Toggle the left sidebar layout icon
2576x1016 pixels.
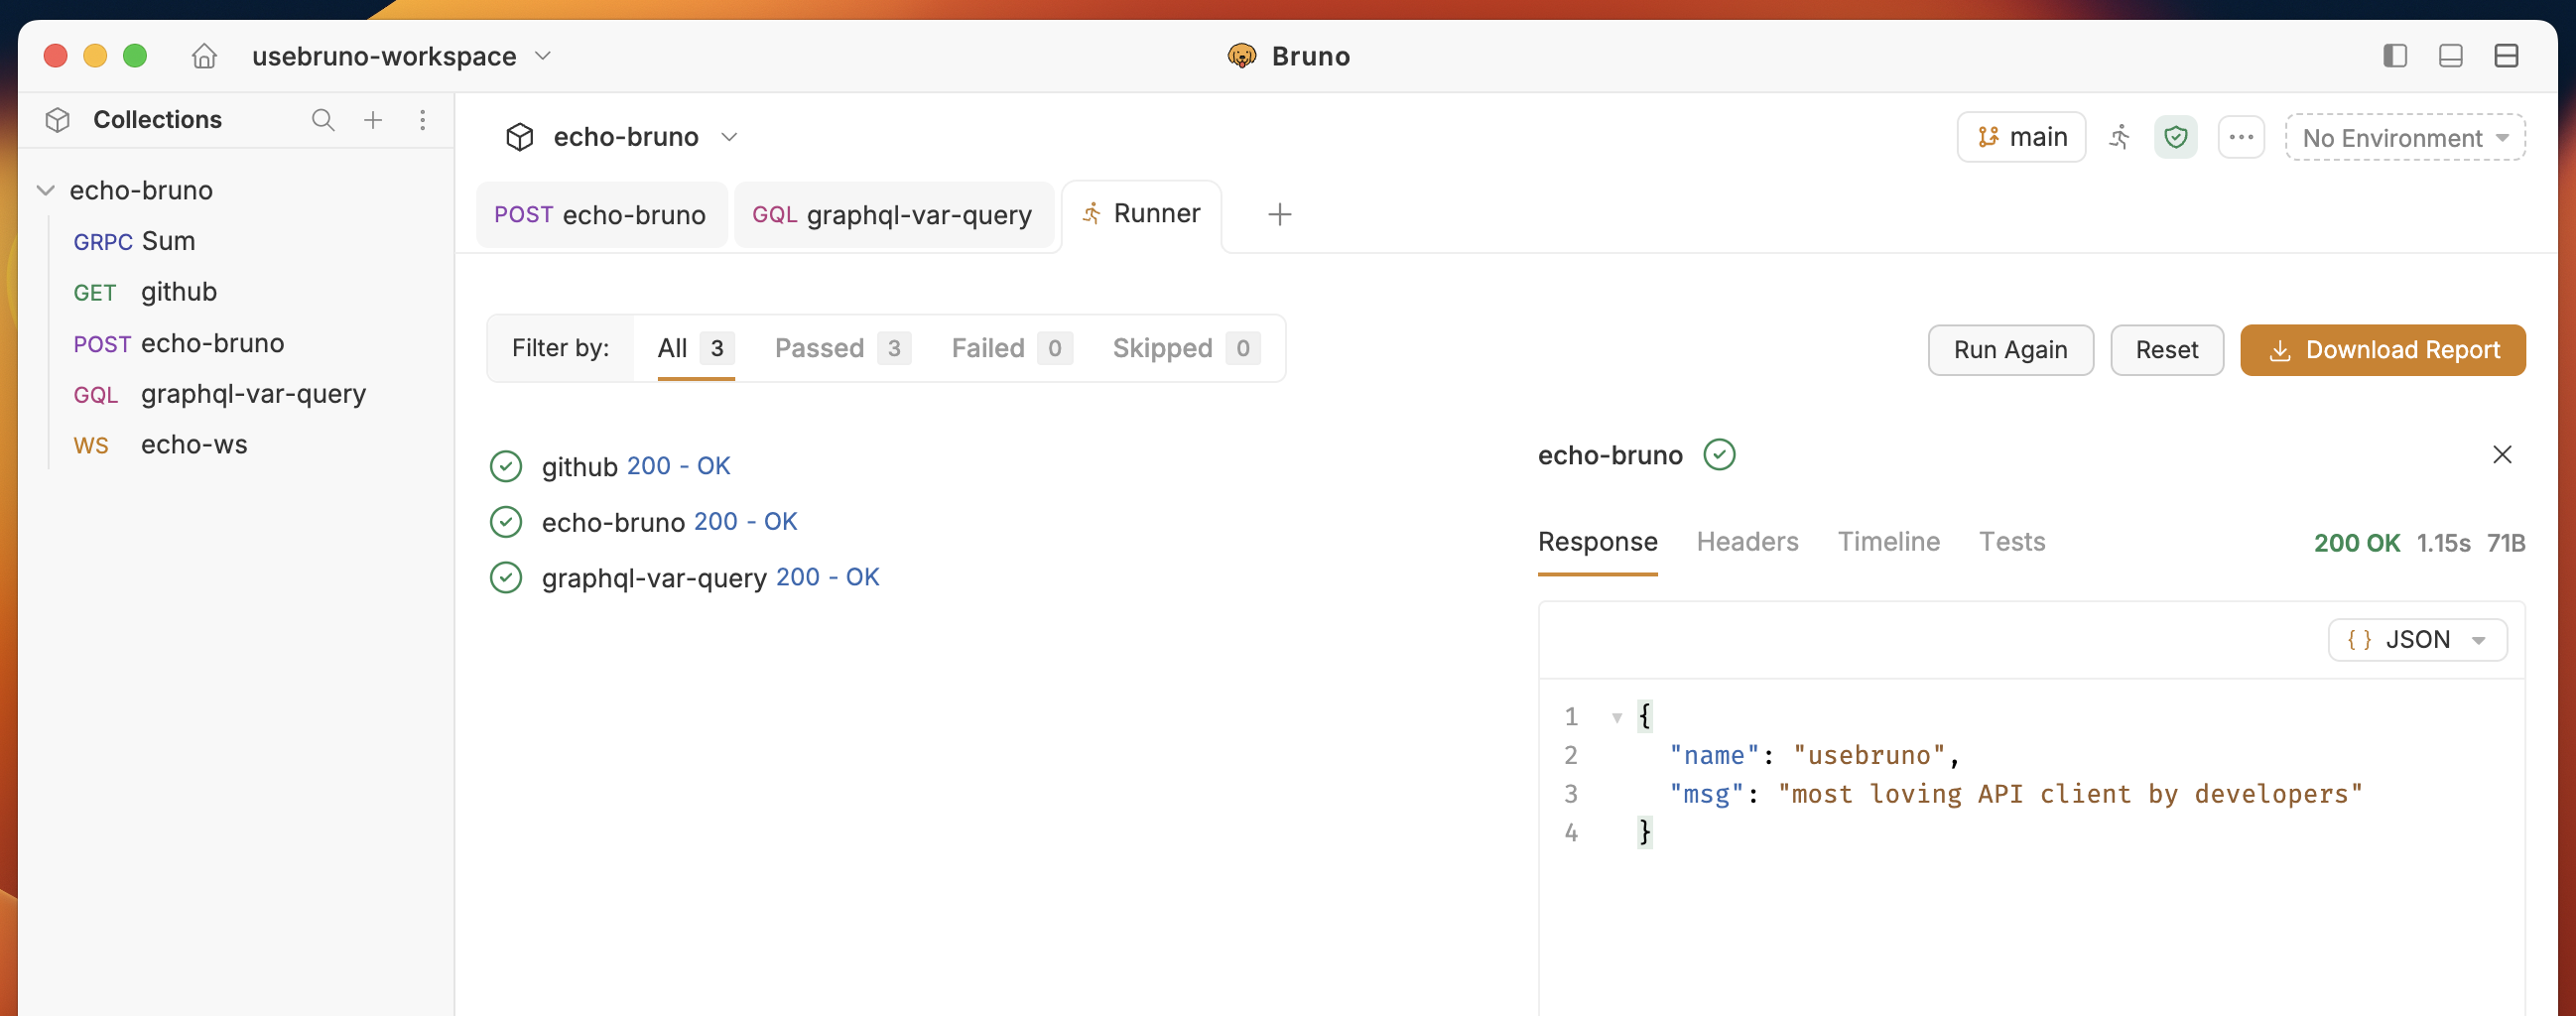[x=2395, y=56]
